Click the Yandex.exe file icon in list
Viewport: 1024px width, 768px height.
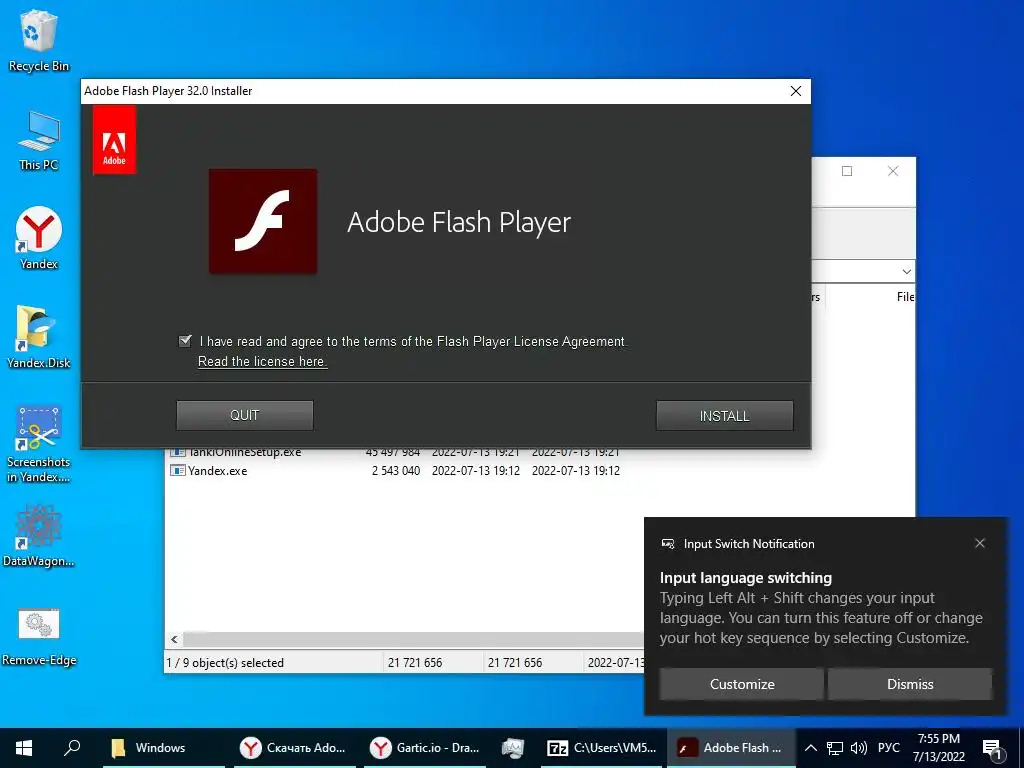(x=177, y=470)
